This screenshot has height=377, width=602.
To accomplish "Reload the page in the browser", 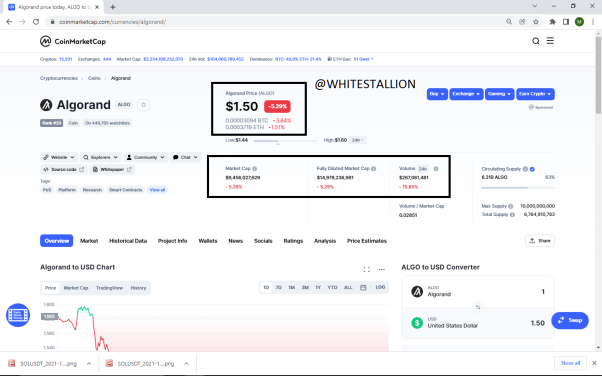I will pos(36,22).
